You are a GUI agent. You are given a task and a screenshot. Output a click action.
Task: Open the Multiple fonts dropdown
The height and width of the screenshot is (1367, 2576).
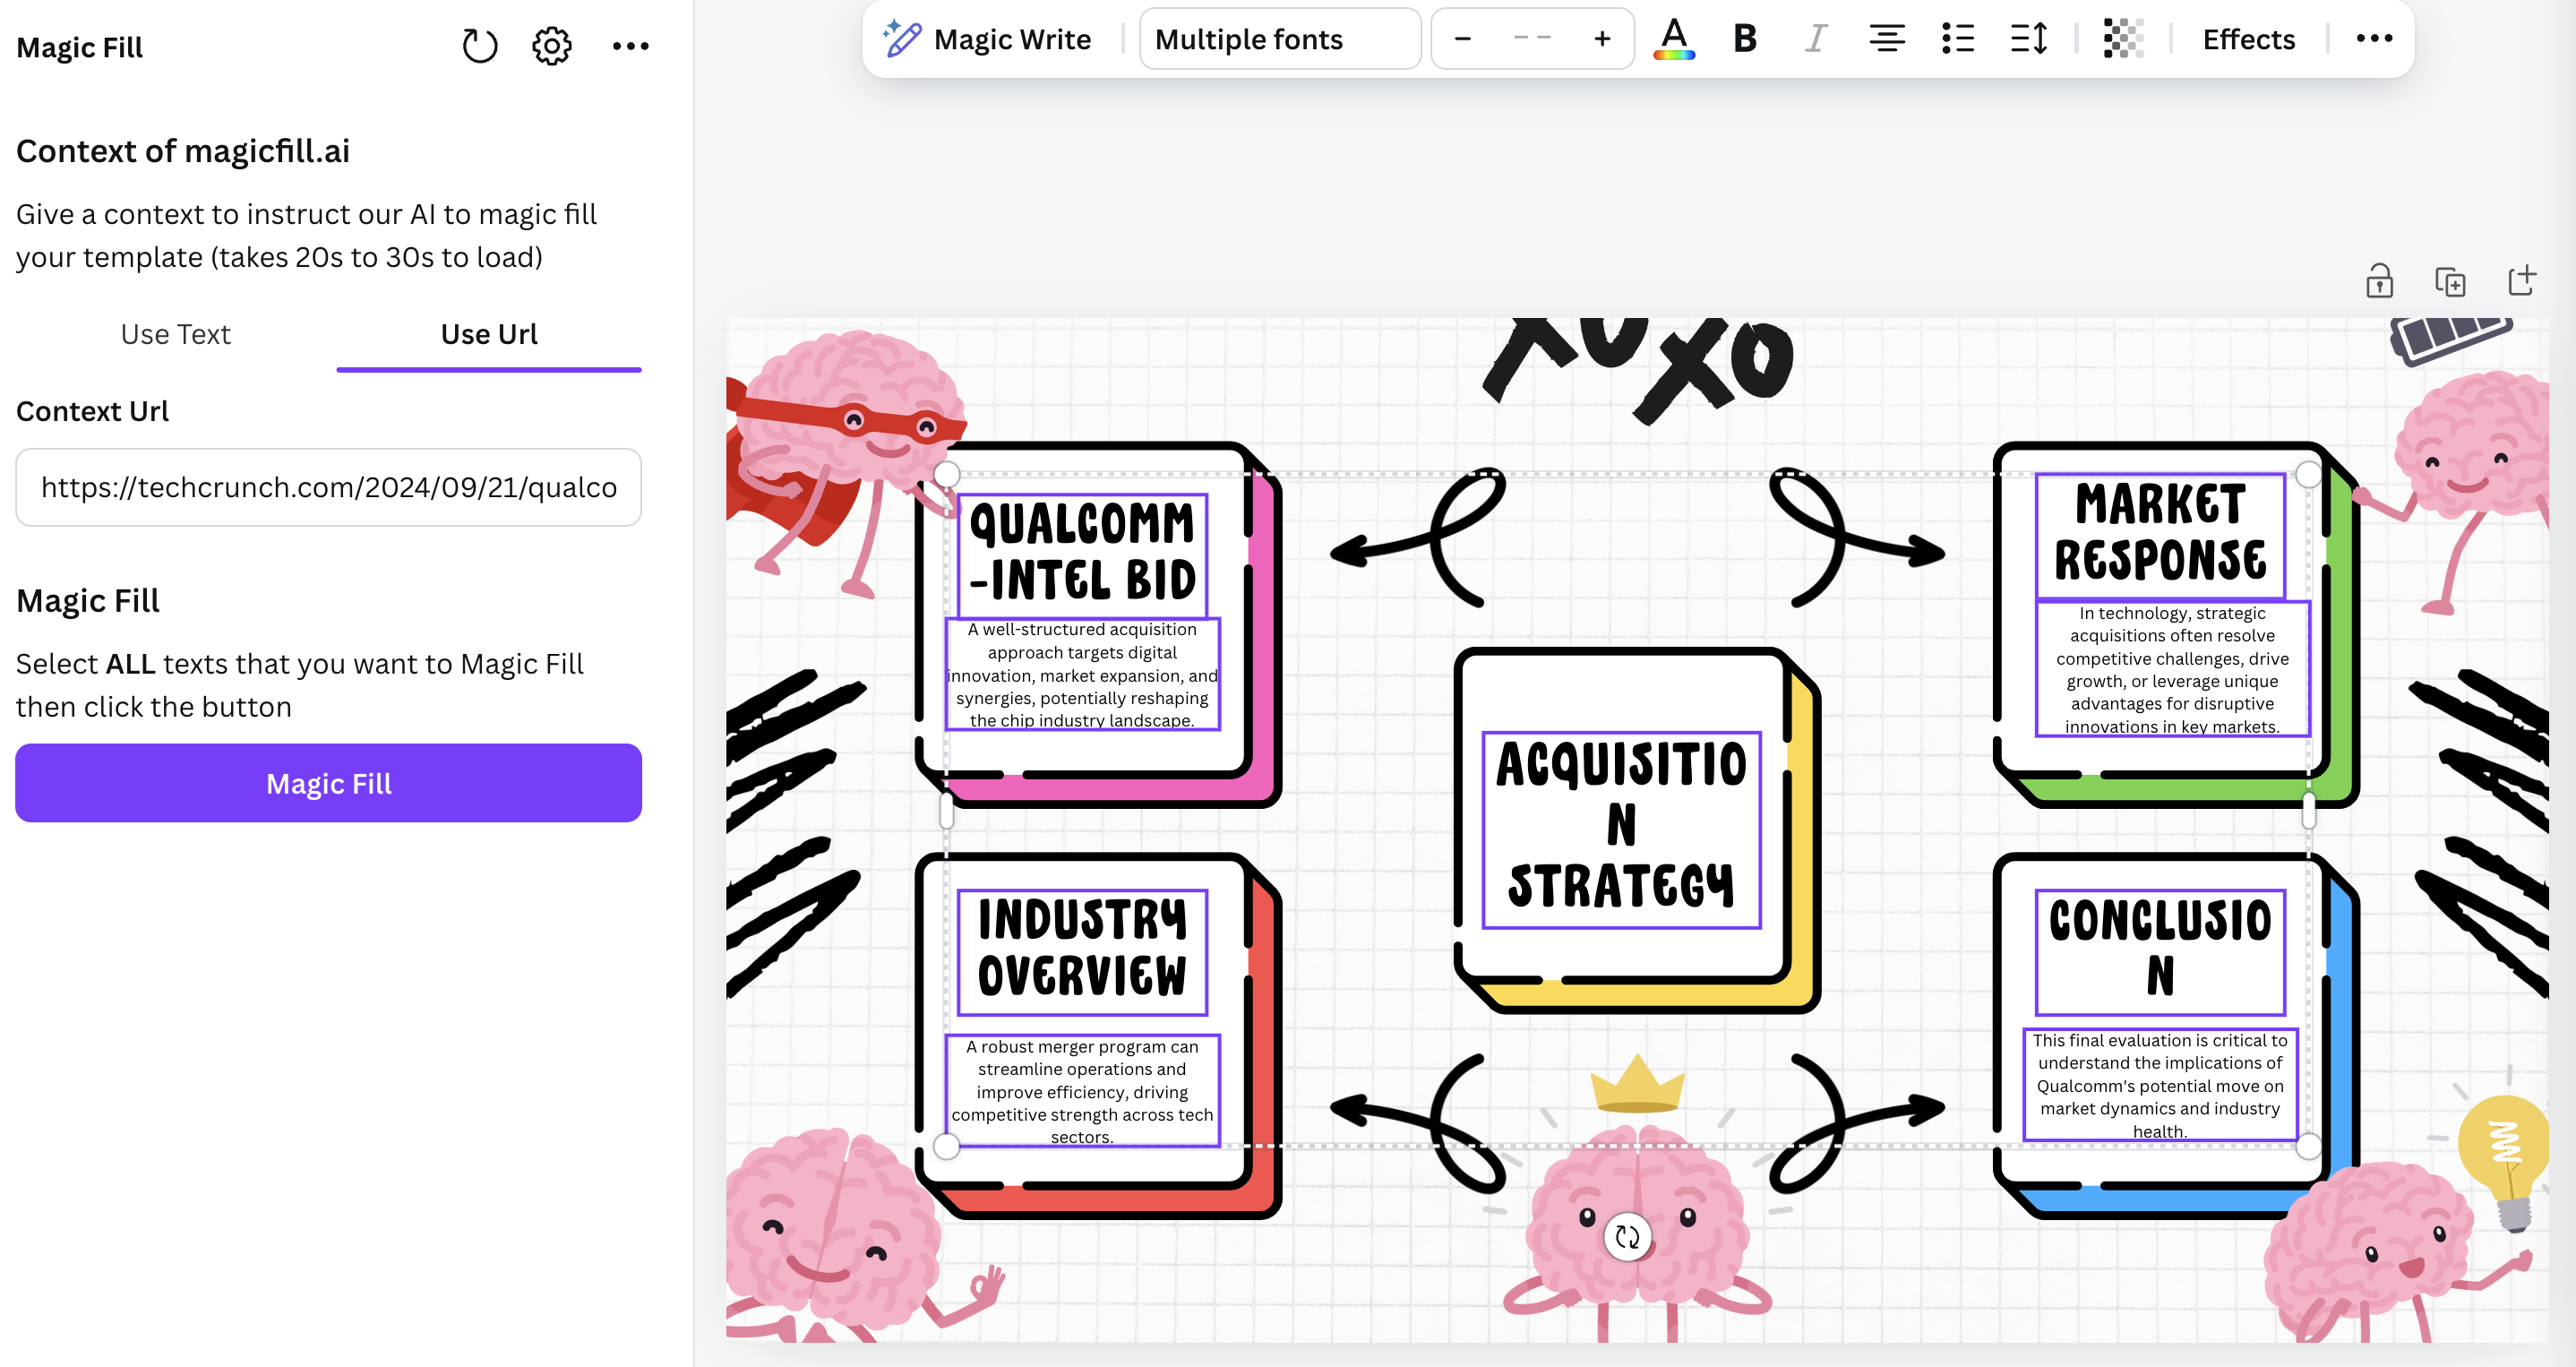click(1279, 39)
